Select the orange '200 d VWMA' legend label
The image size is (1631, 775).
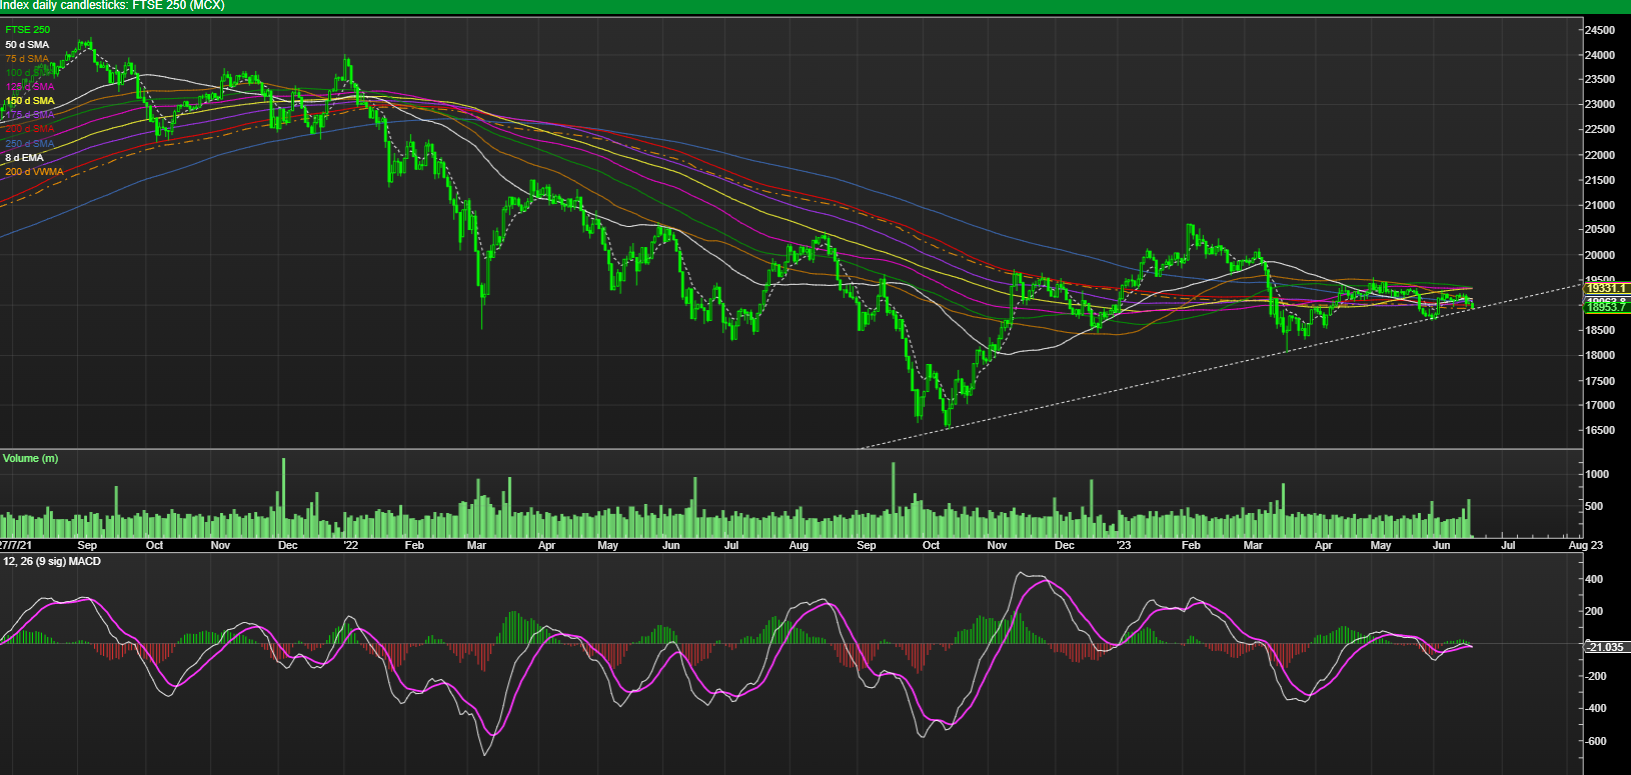point(34,172)
